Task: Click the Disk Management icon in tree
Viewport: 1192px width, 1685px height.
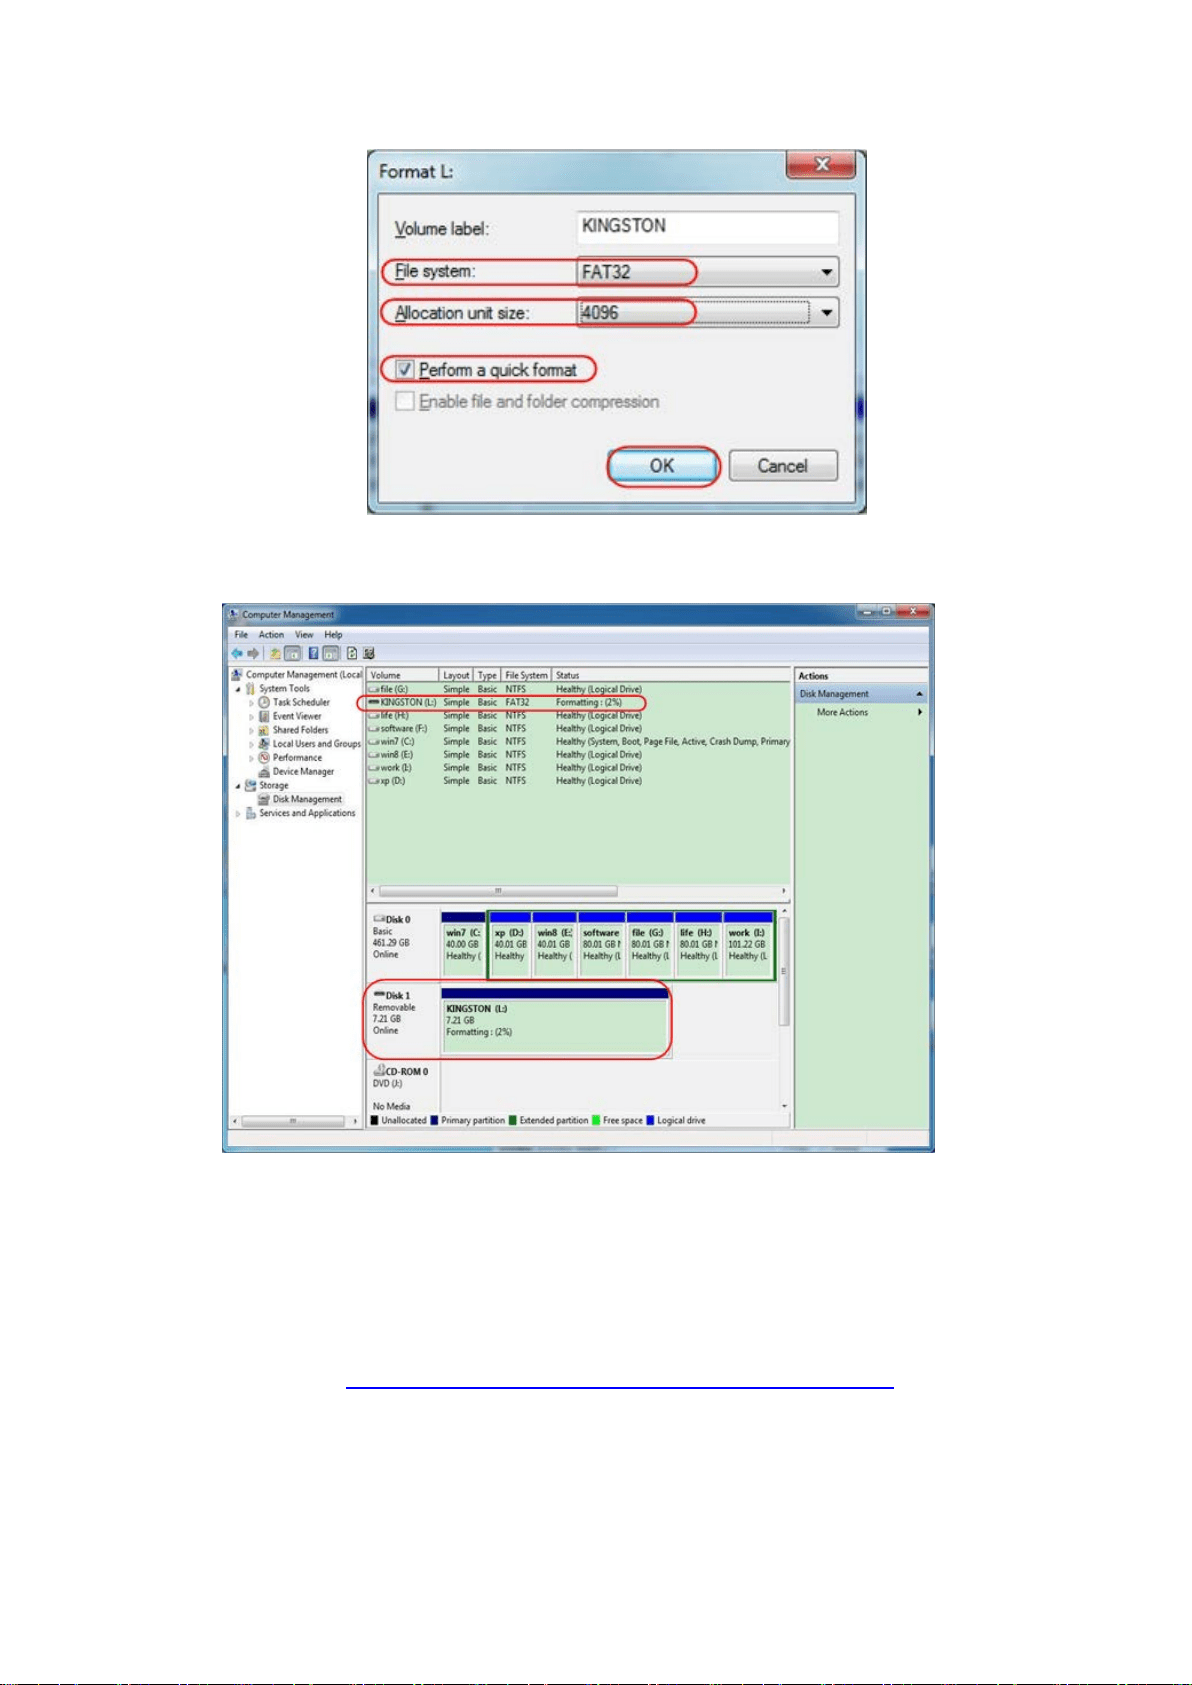Action: pyautogui.click(x=264, y=799)
